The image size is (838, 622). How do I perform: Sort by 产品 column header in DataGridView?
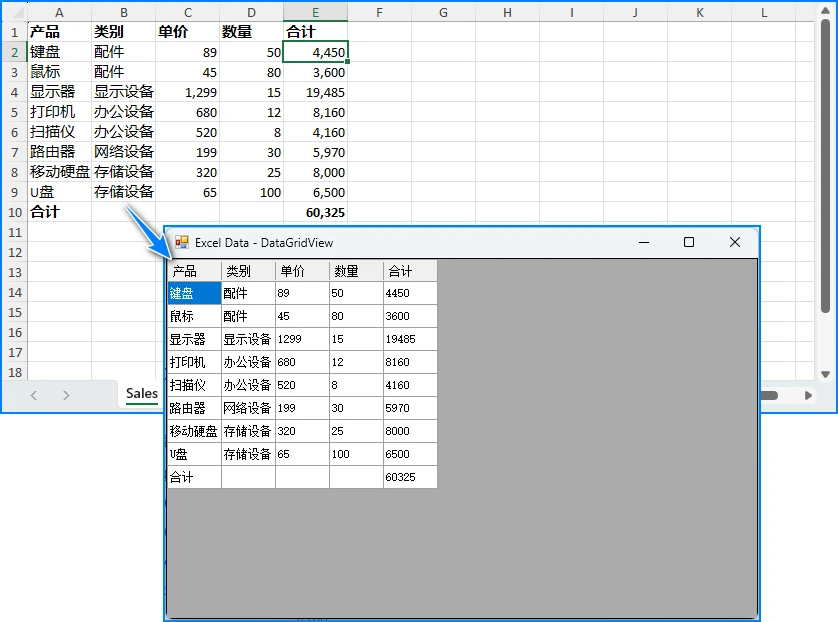195,271
